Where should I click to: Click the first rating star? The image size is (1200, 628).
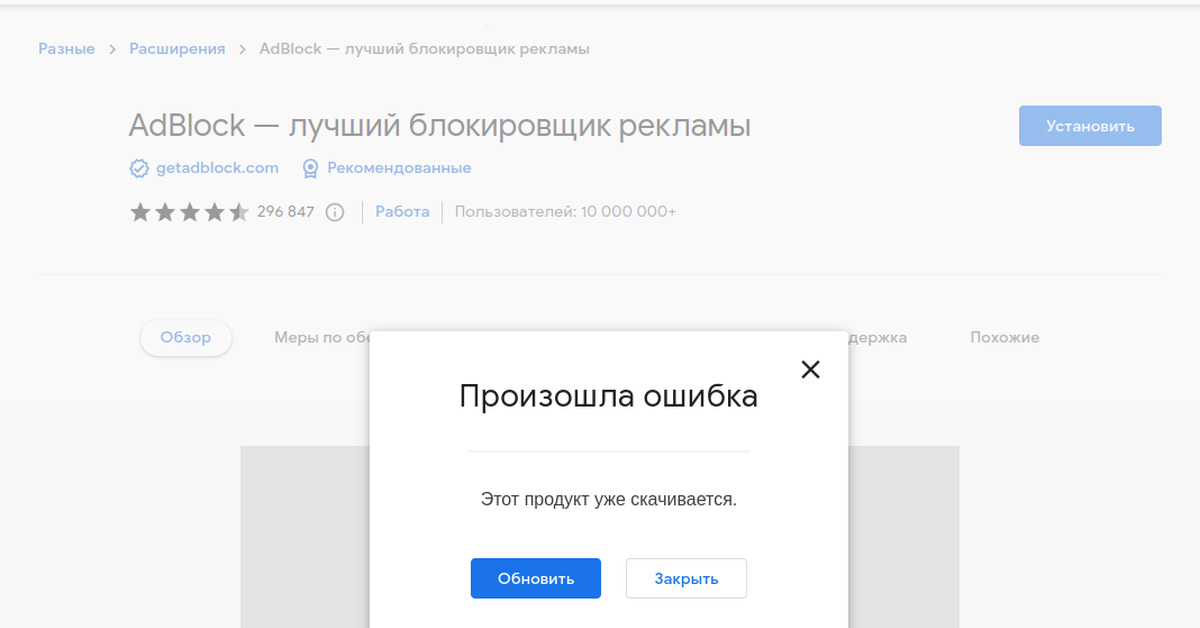click(x=139, y=211)
